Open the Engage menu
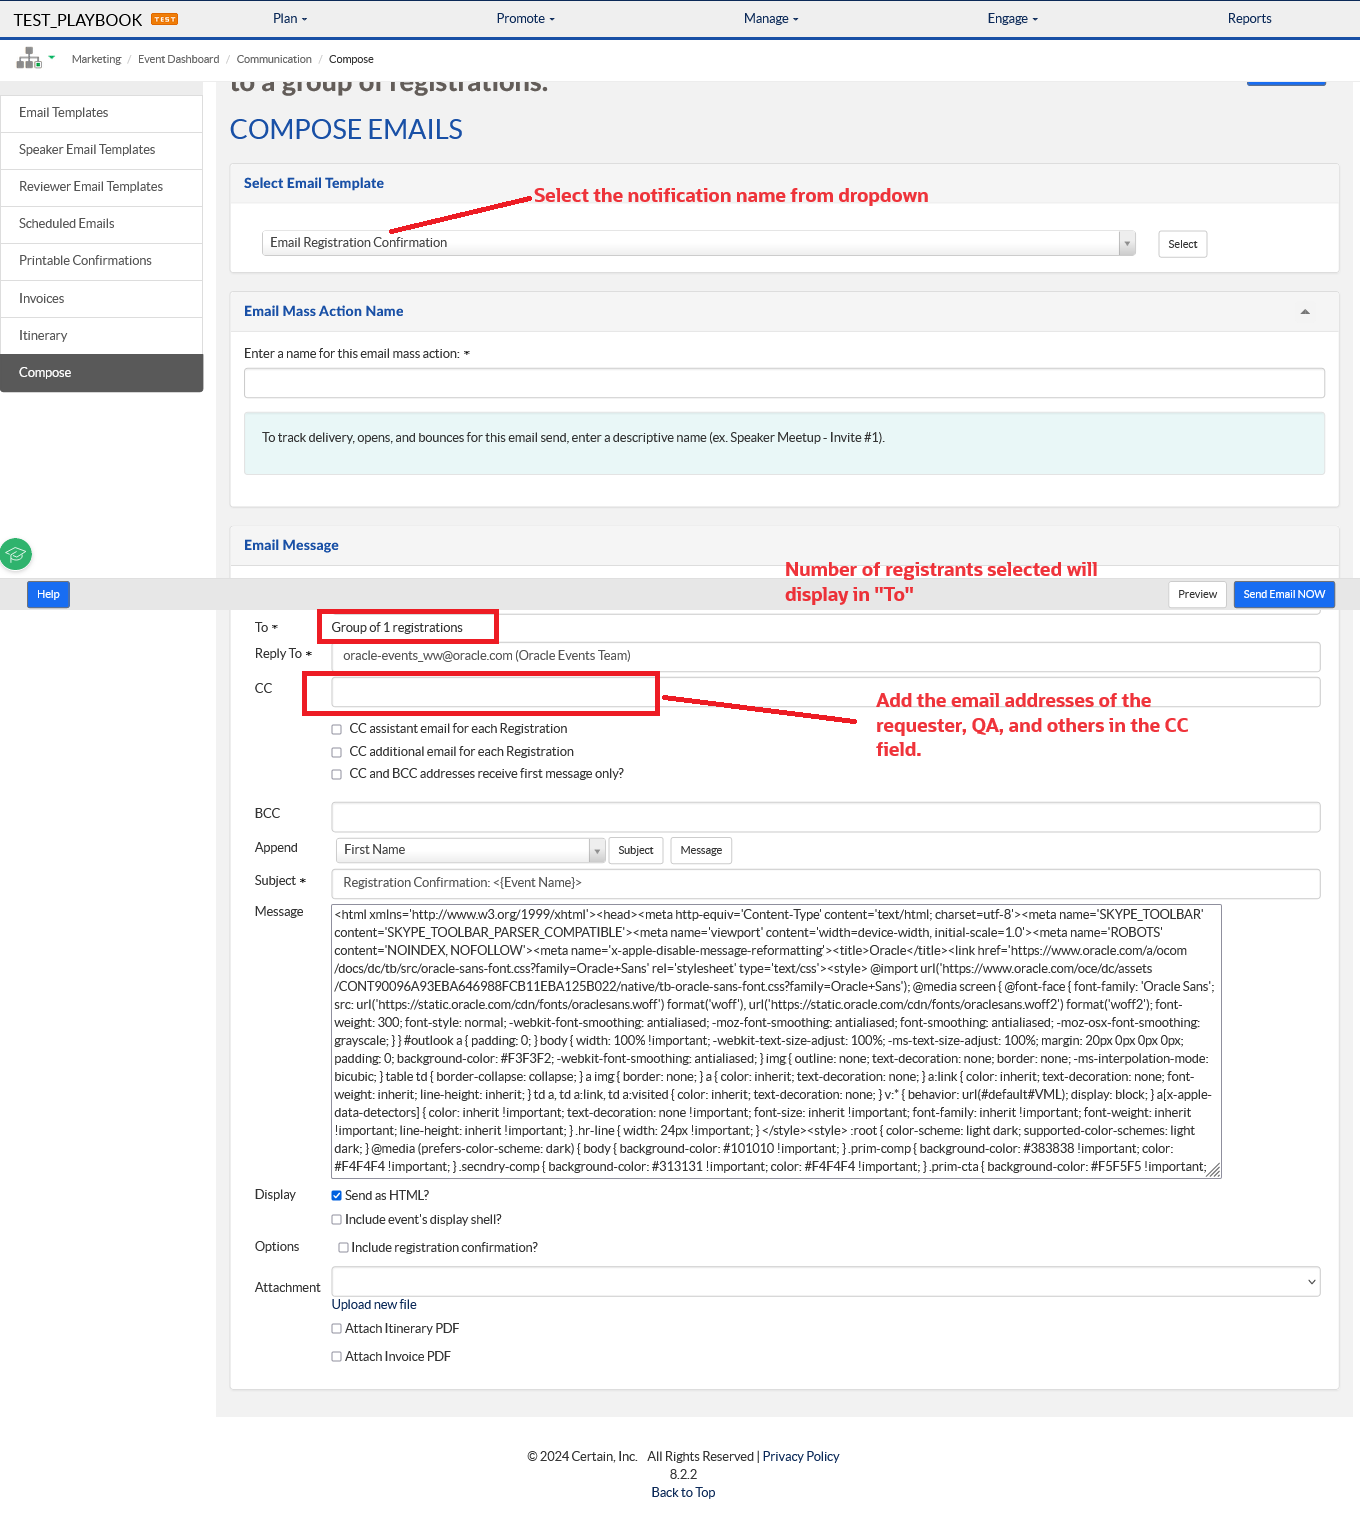The height and width of the screenshot is (1531, 1360). (1013, 19)
